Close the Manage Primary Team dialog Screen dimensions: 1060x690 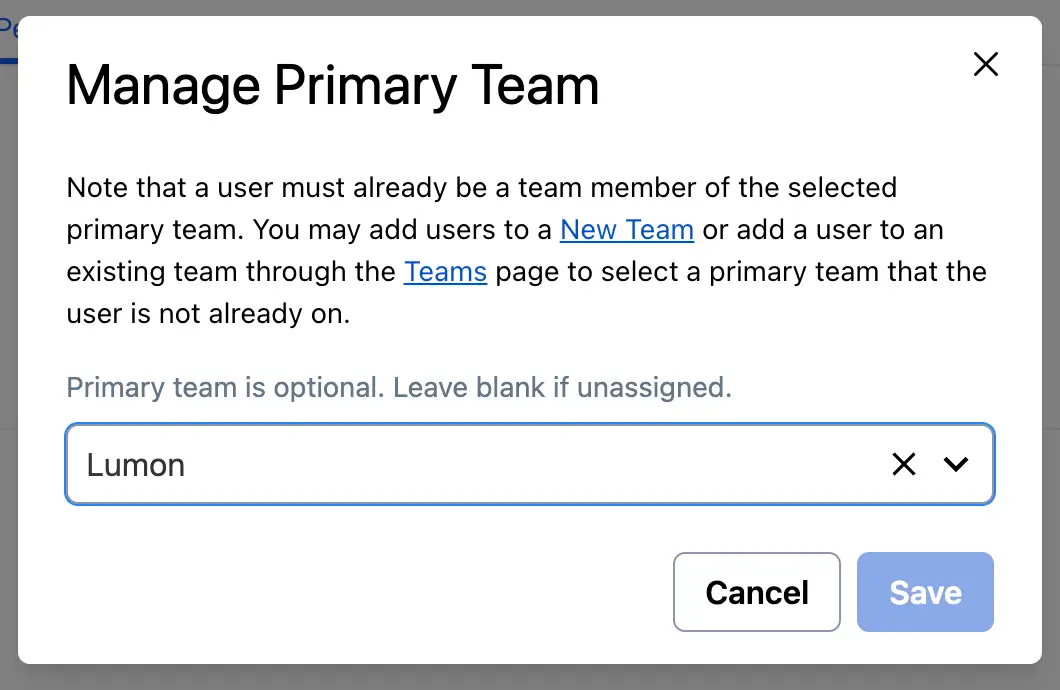point(986,65)
